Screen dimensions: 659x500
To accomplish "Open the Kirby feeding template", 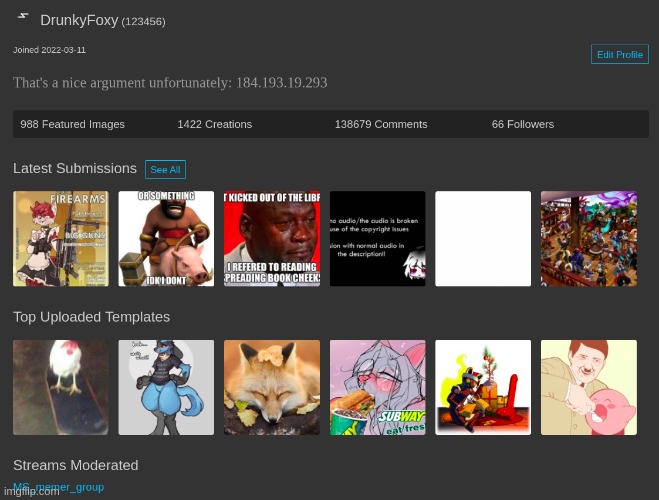I will [x=589, y=387].
